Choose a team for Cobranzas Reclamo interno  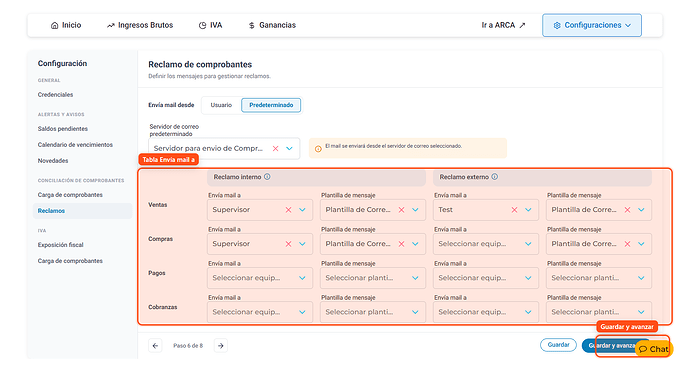(x=260, y=312)
